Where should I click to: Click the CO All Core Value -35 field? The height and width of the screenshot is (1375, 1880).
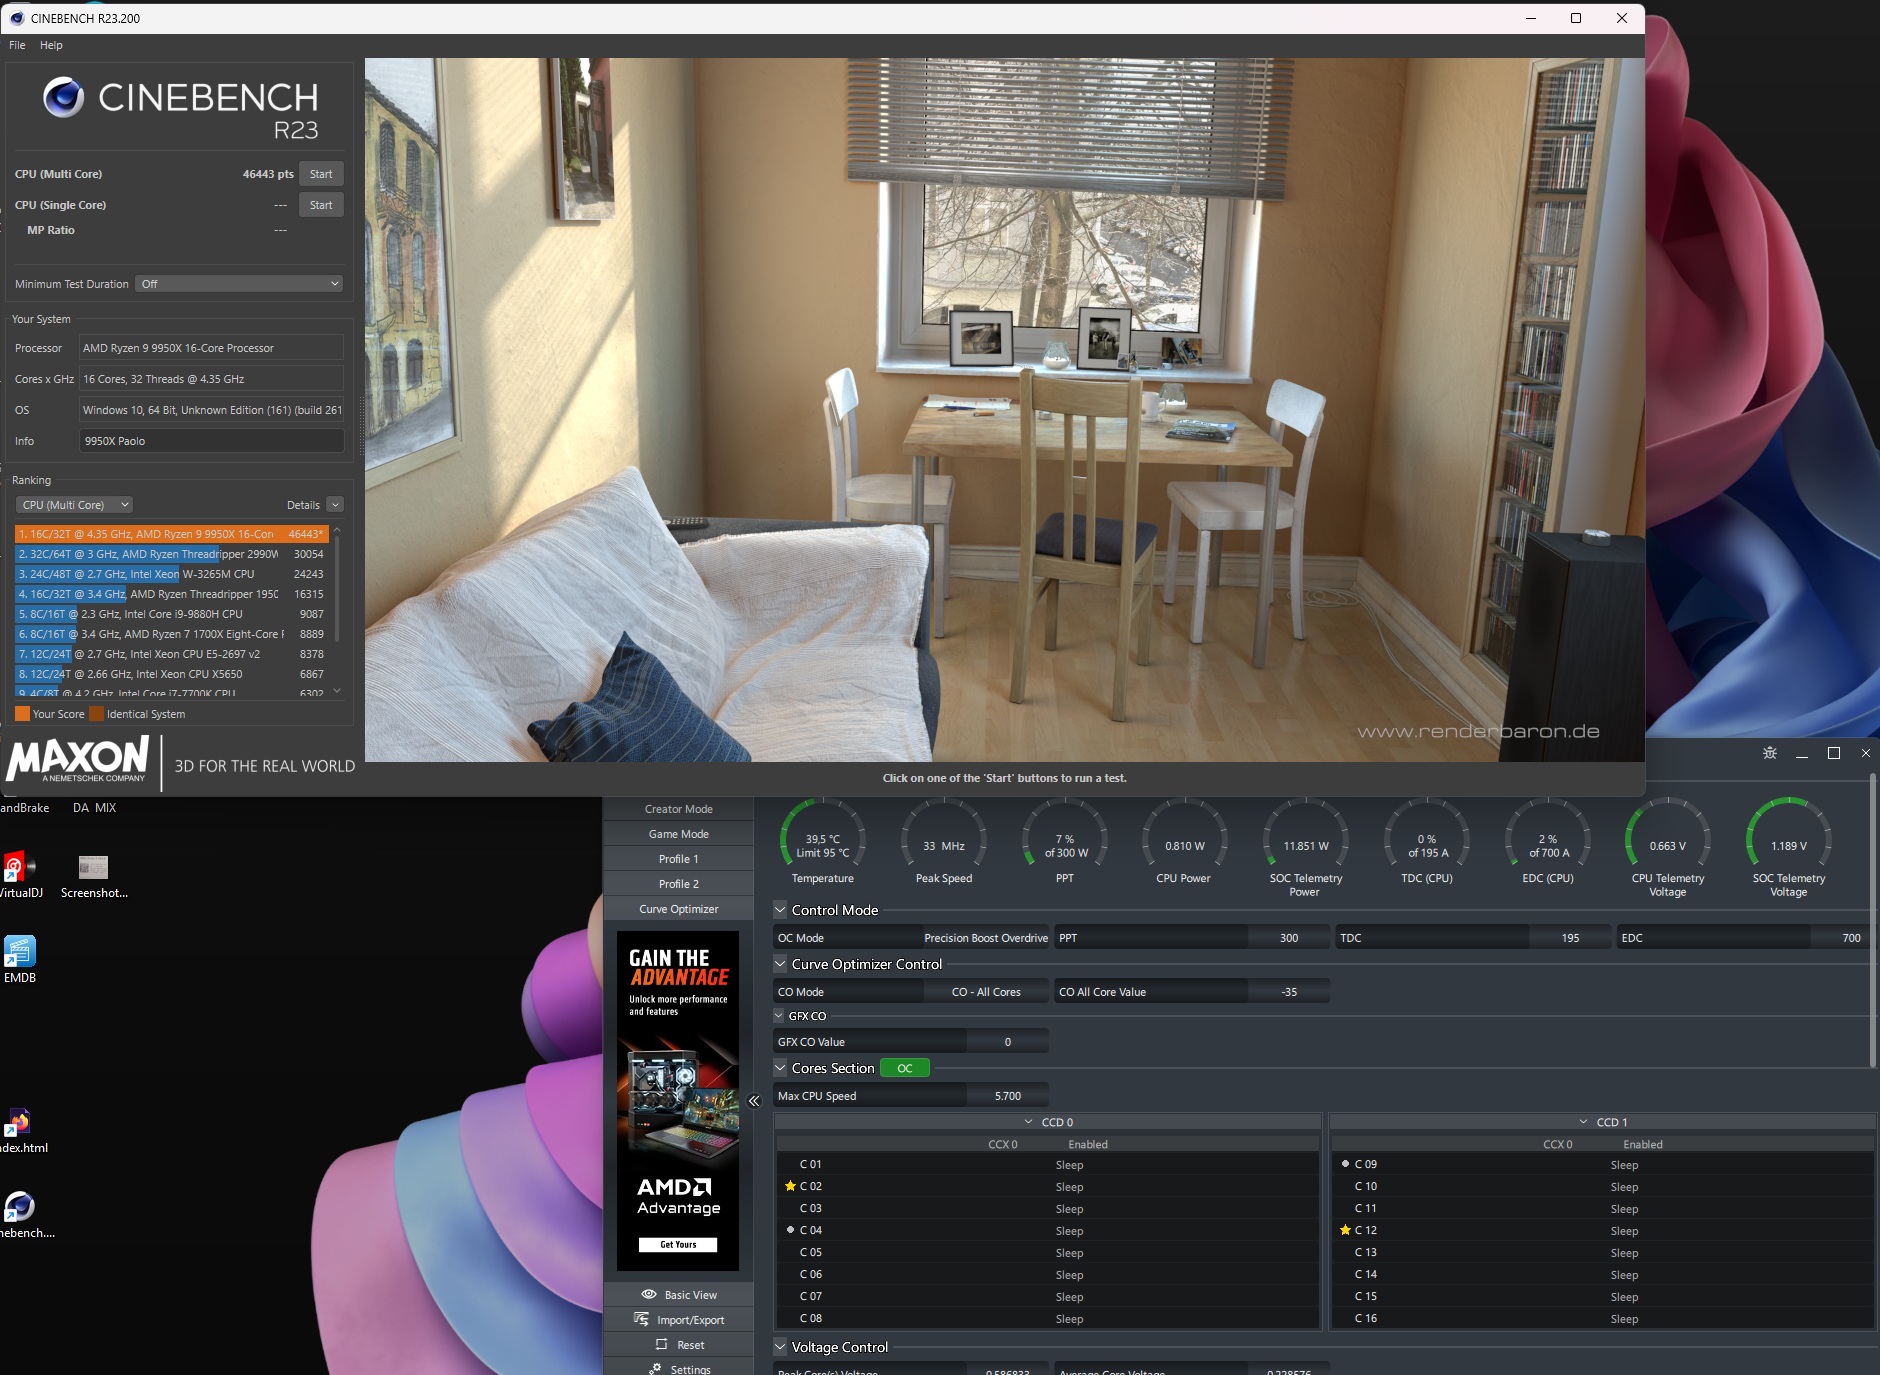pyautogui.click(x=1192, y=992)
